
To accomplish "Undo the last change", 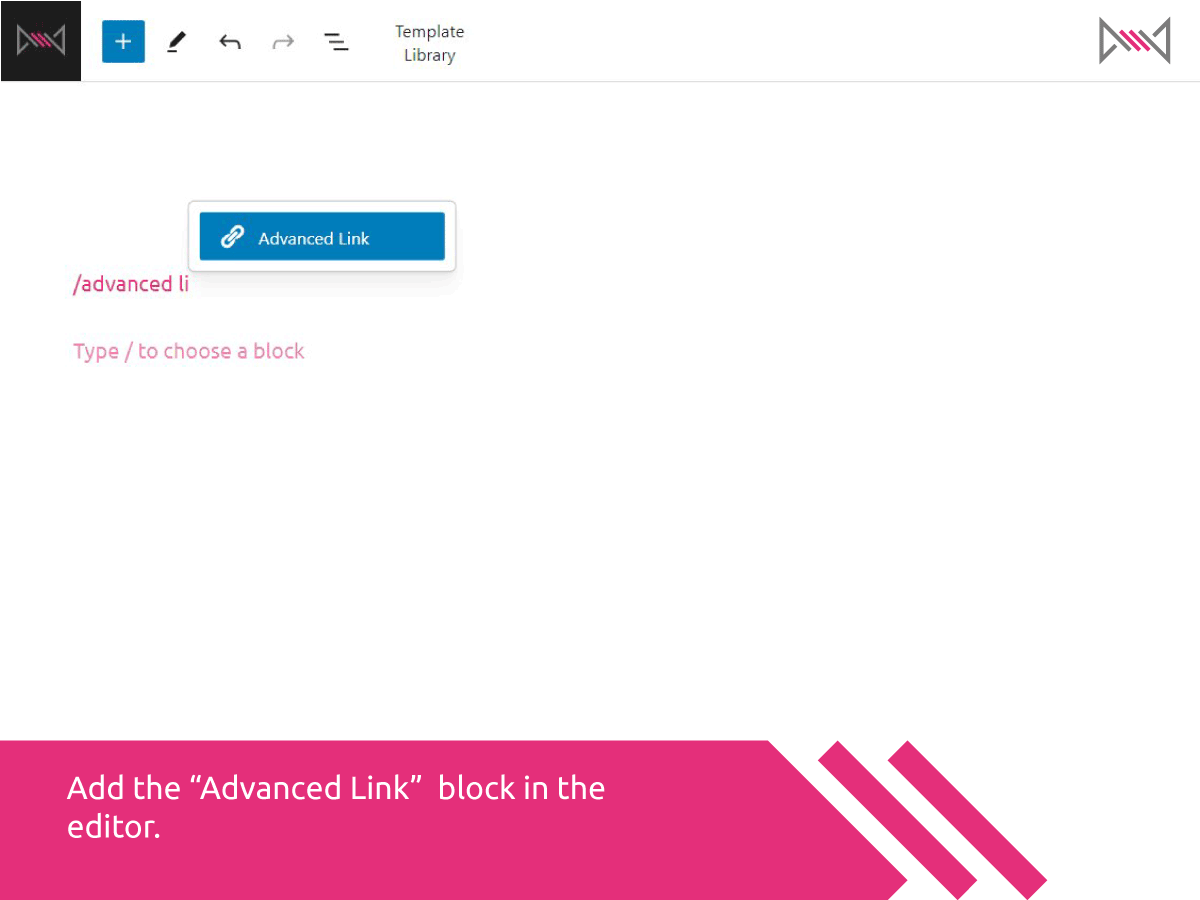I will point(230,42).
